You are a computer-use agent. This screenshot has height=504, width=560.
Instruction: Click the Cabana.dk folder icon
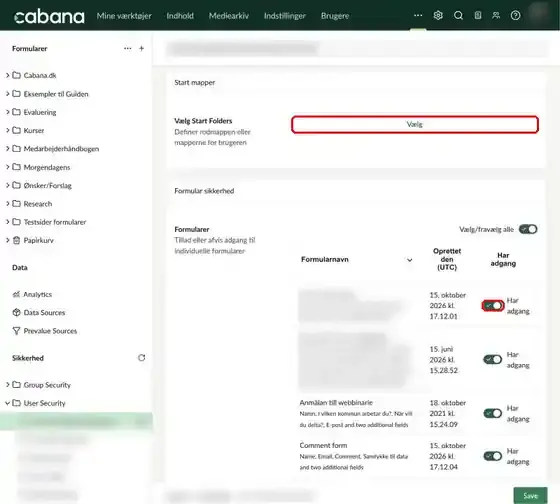pos(16,75)
